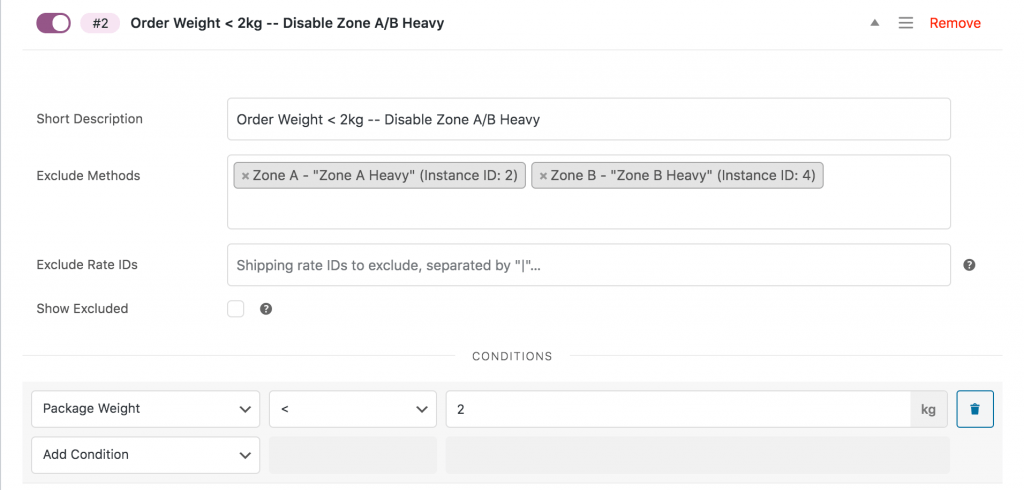
Task: Click help icon next to Show Excluded
Action: [266, 309]
